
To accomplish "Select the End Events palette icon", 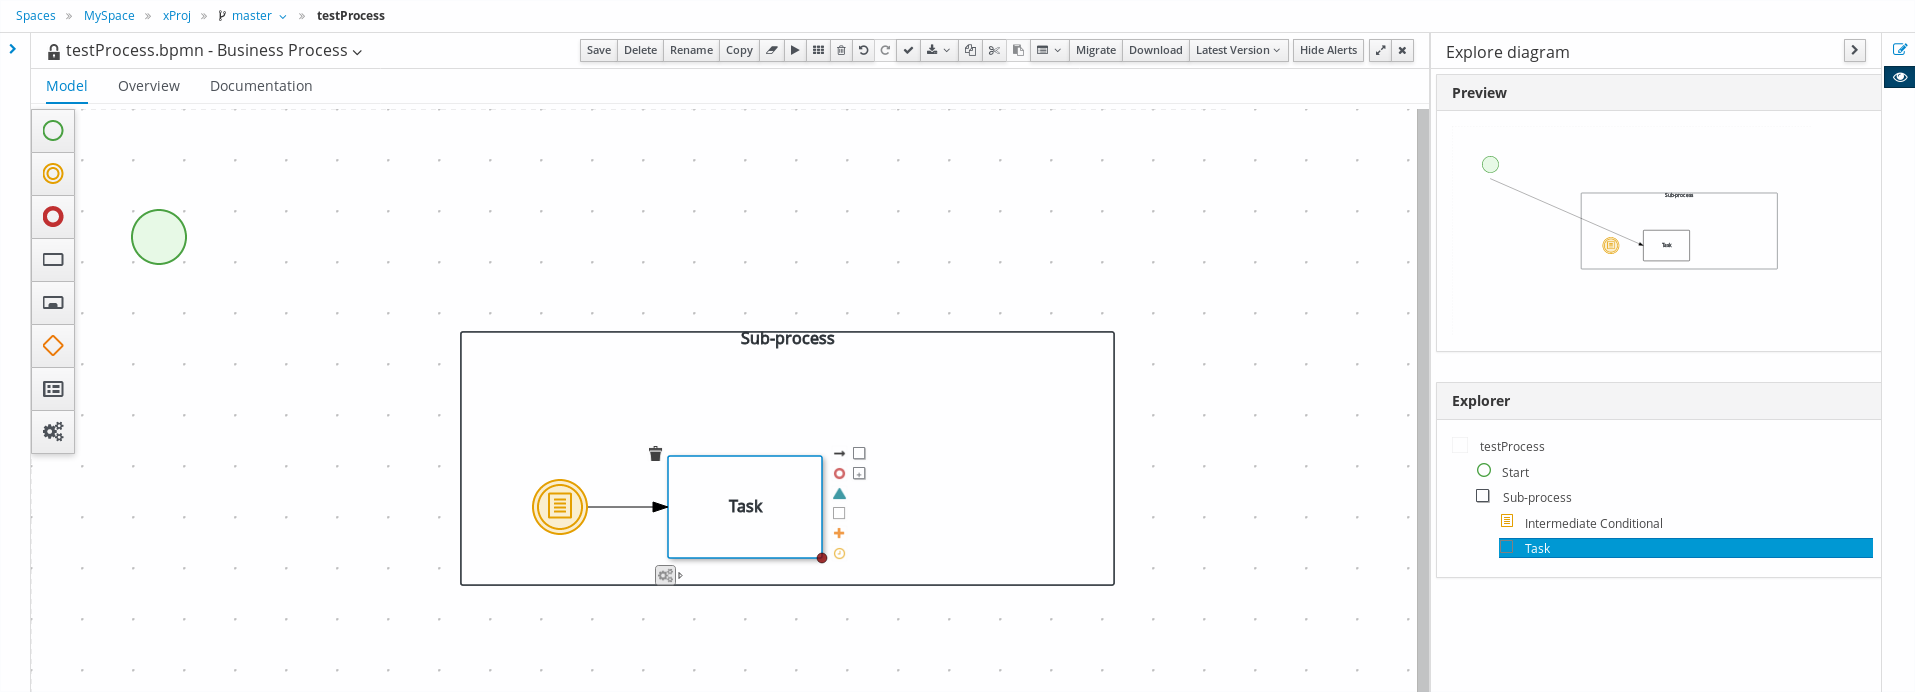I will tap(53, 217).
